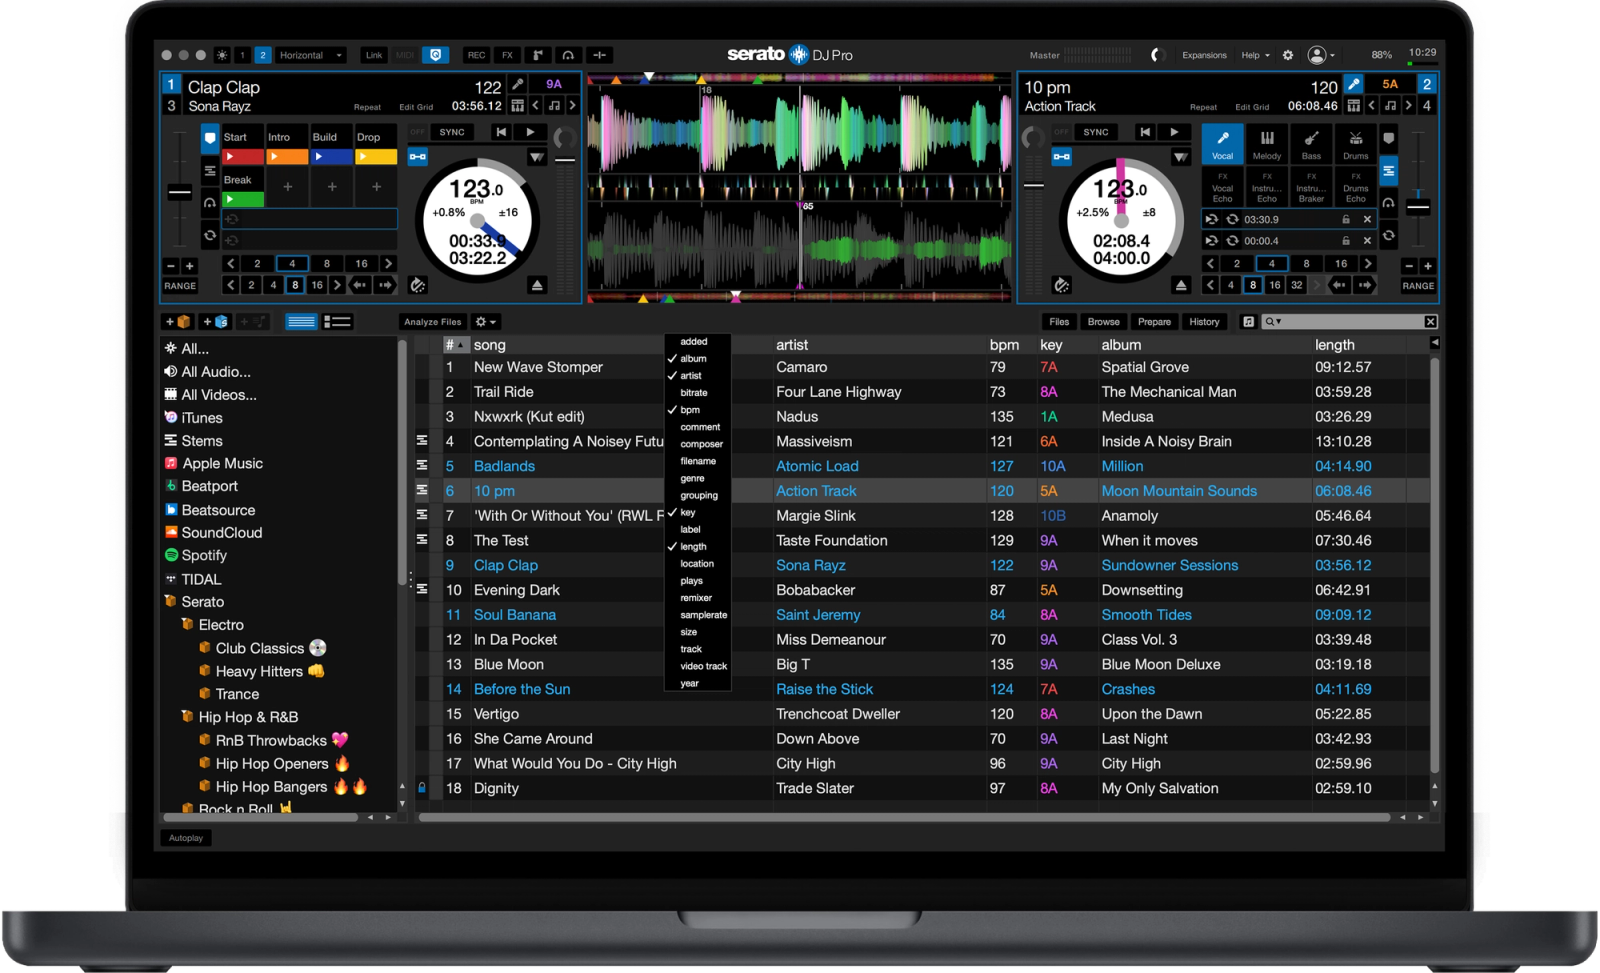
Task: Open the Help dropdown menu
Action: point(1255,55)
